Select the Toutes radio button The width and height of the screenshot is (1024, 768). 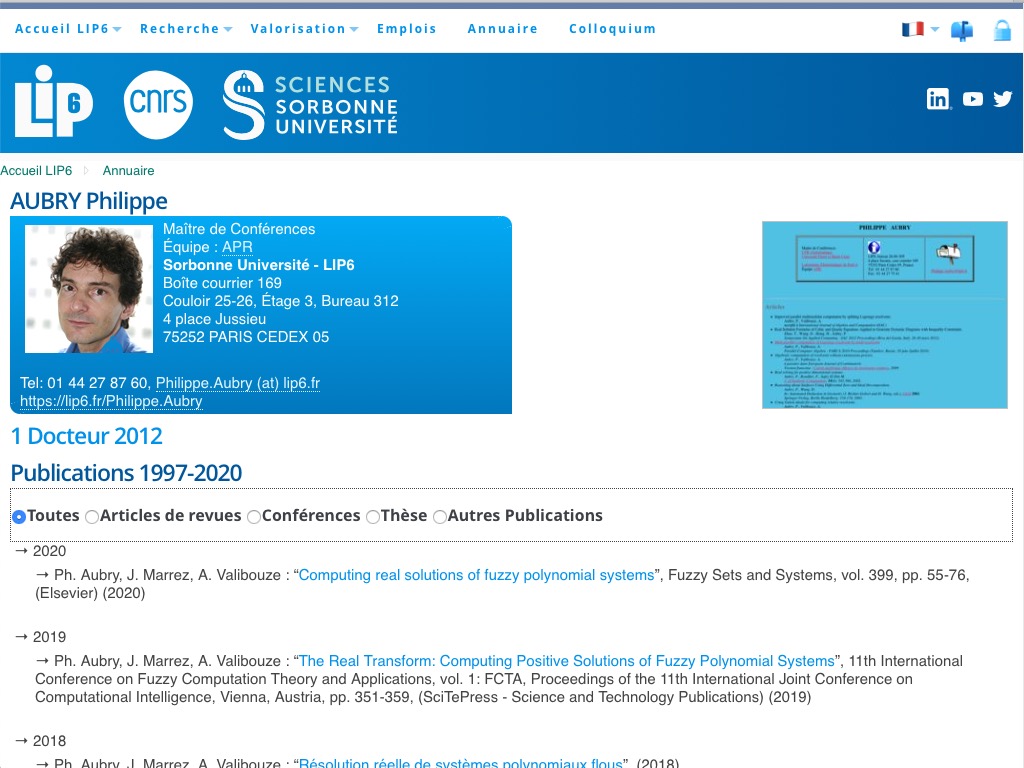(19, 517)
